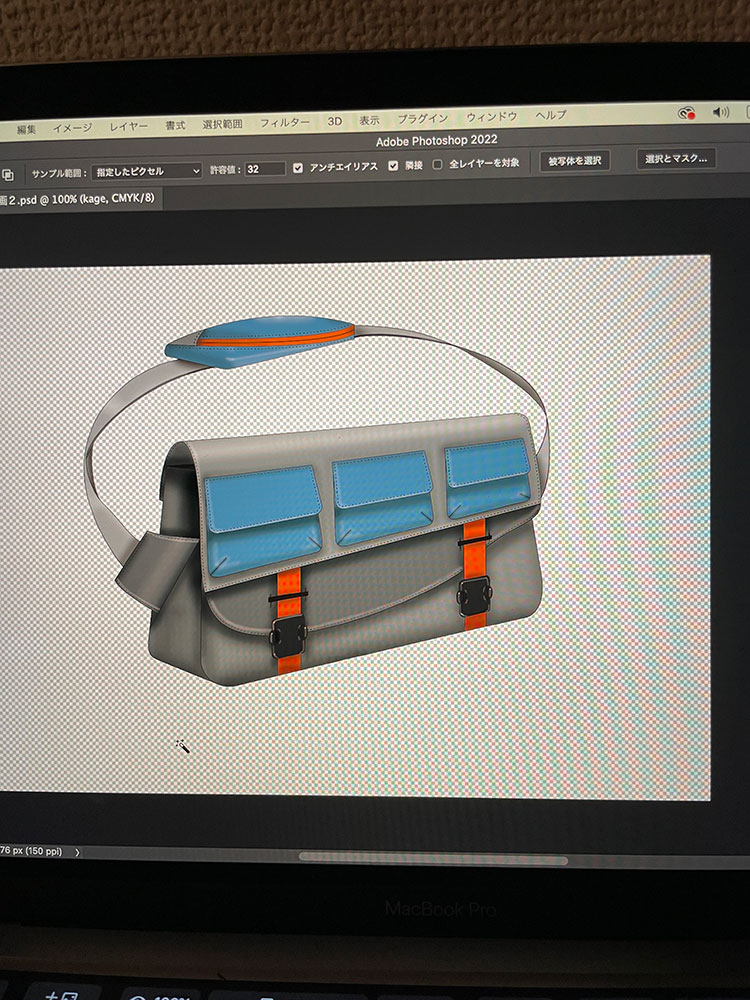This screenshot has width=750, height=1000.
Task: Click the 選択とマスク... button
Action: [676, 158]
